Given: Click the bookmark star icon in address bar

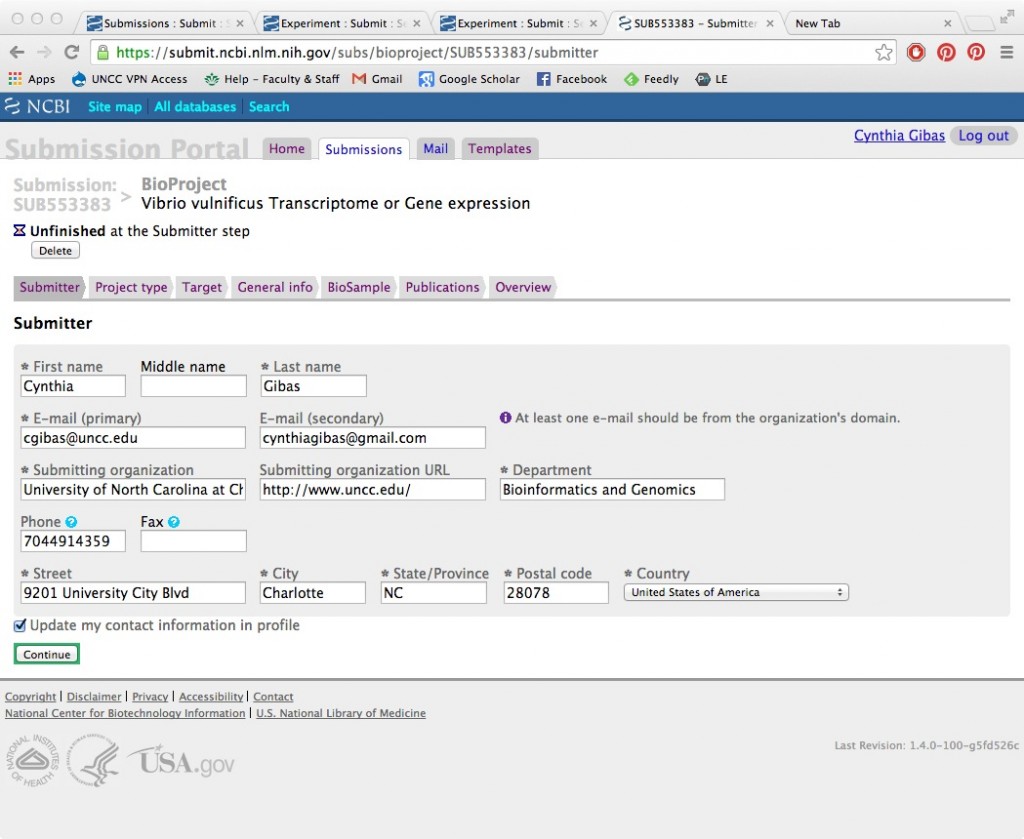Looking at the screenshot, I should click(x=883, y=53).
